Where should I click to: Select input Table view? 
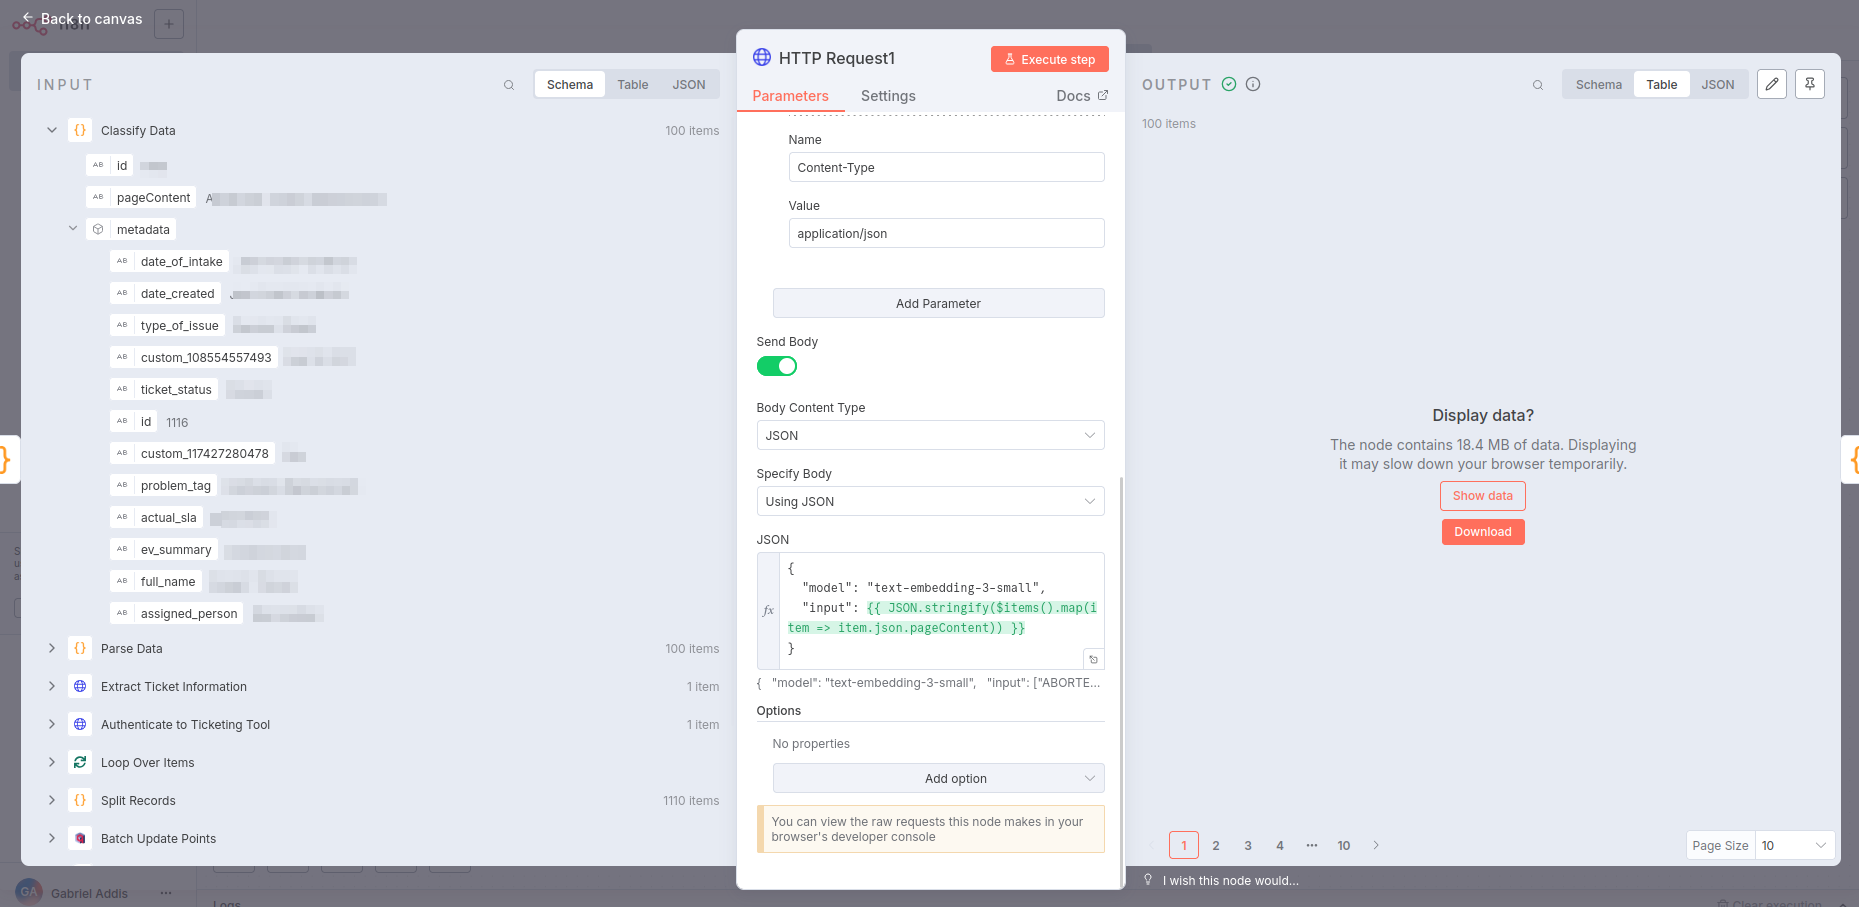(x=633, y=85)
